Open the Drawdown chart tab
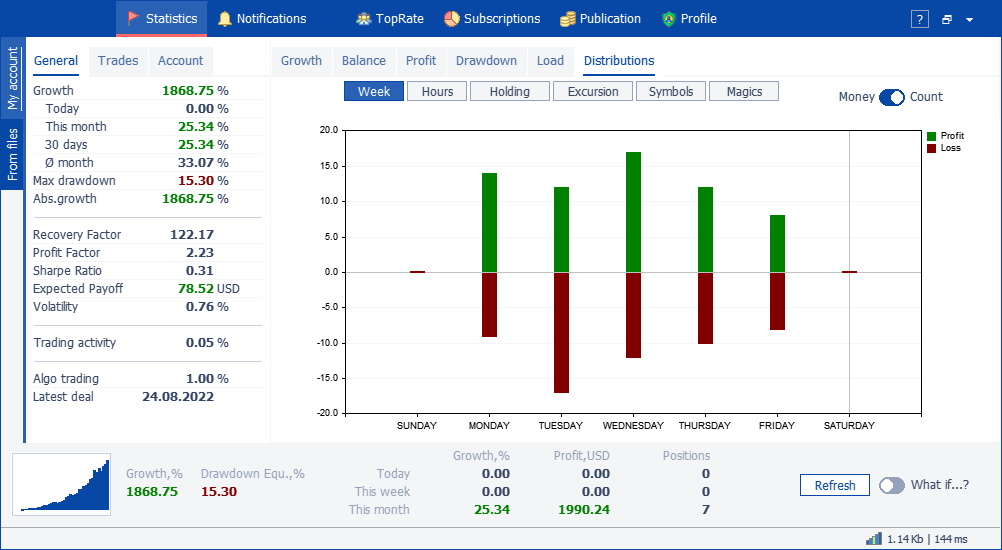This screenshot has width=1002, height=550. 486,61
